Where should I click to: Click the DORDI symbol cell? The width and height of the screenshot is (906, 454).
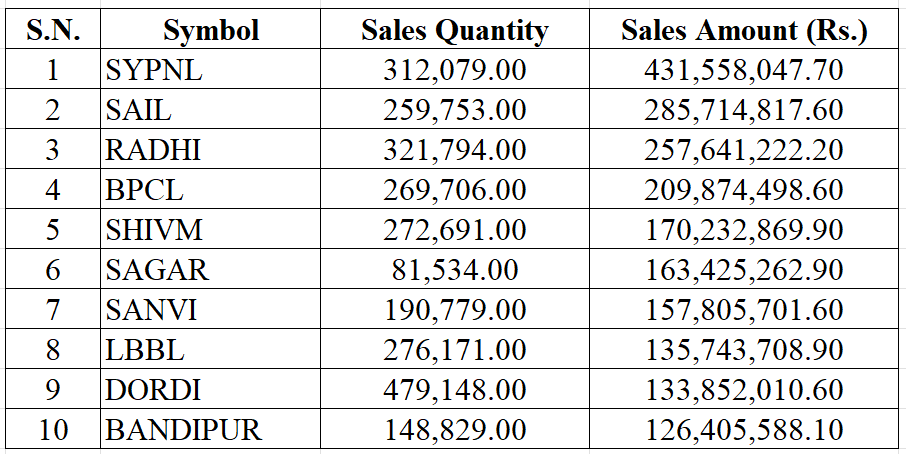tap(153, 390)
